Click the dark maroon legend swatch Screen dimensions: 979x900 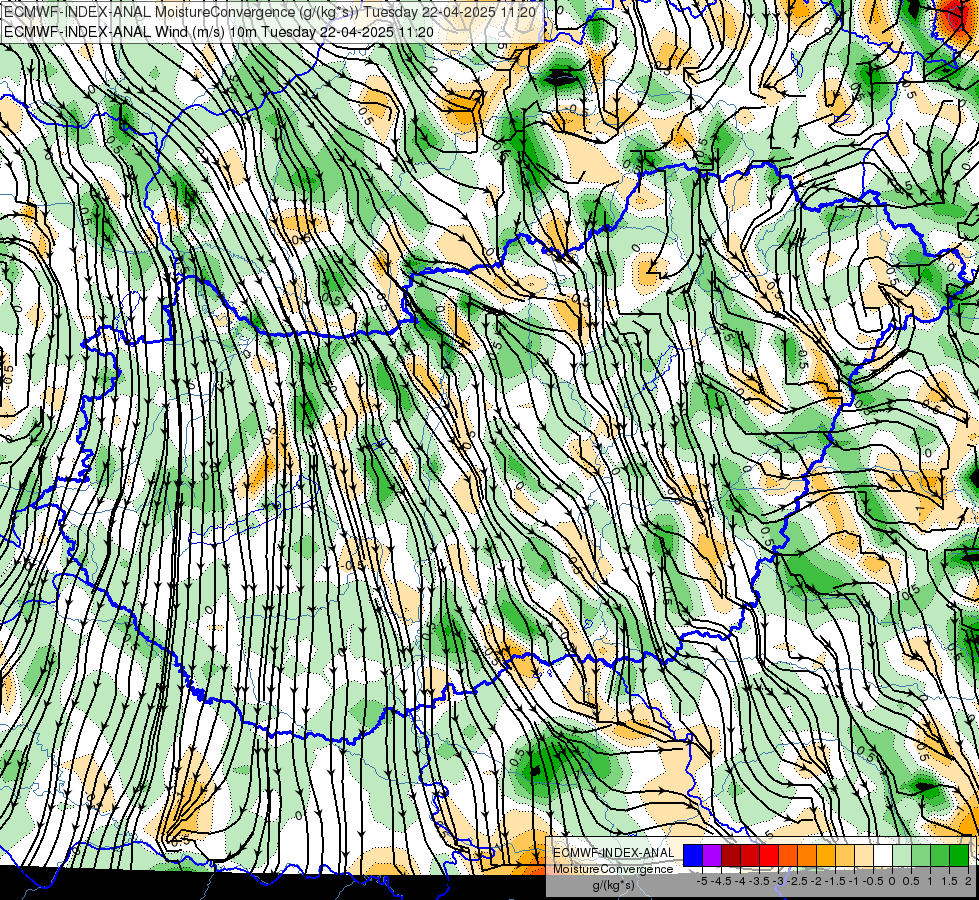(x=731, y=856)
